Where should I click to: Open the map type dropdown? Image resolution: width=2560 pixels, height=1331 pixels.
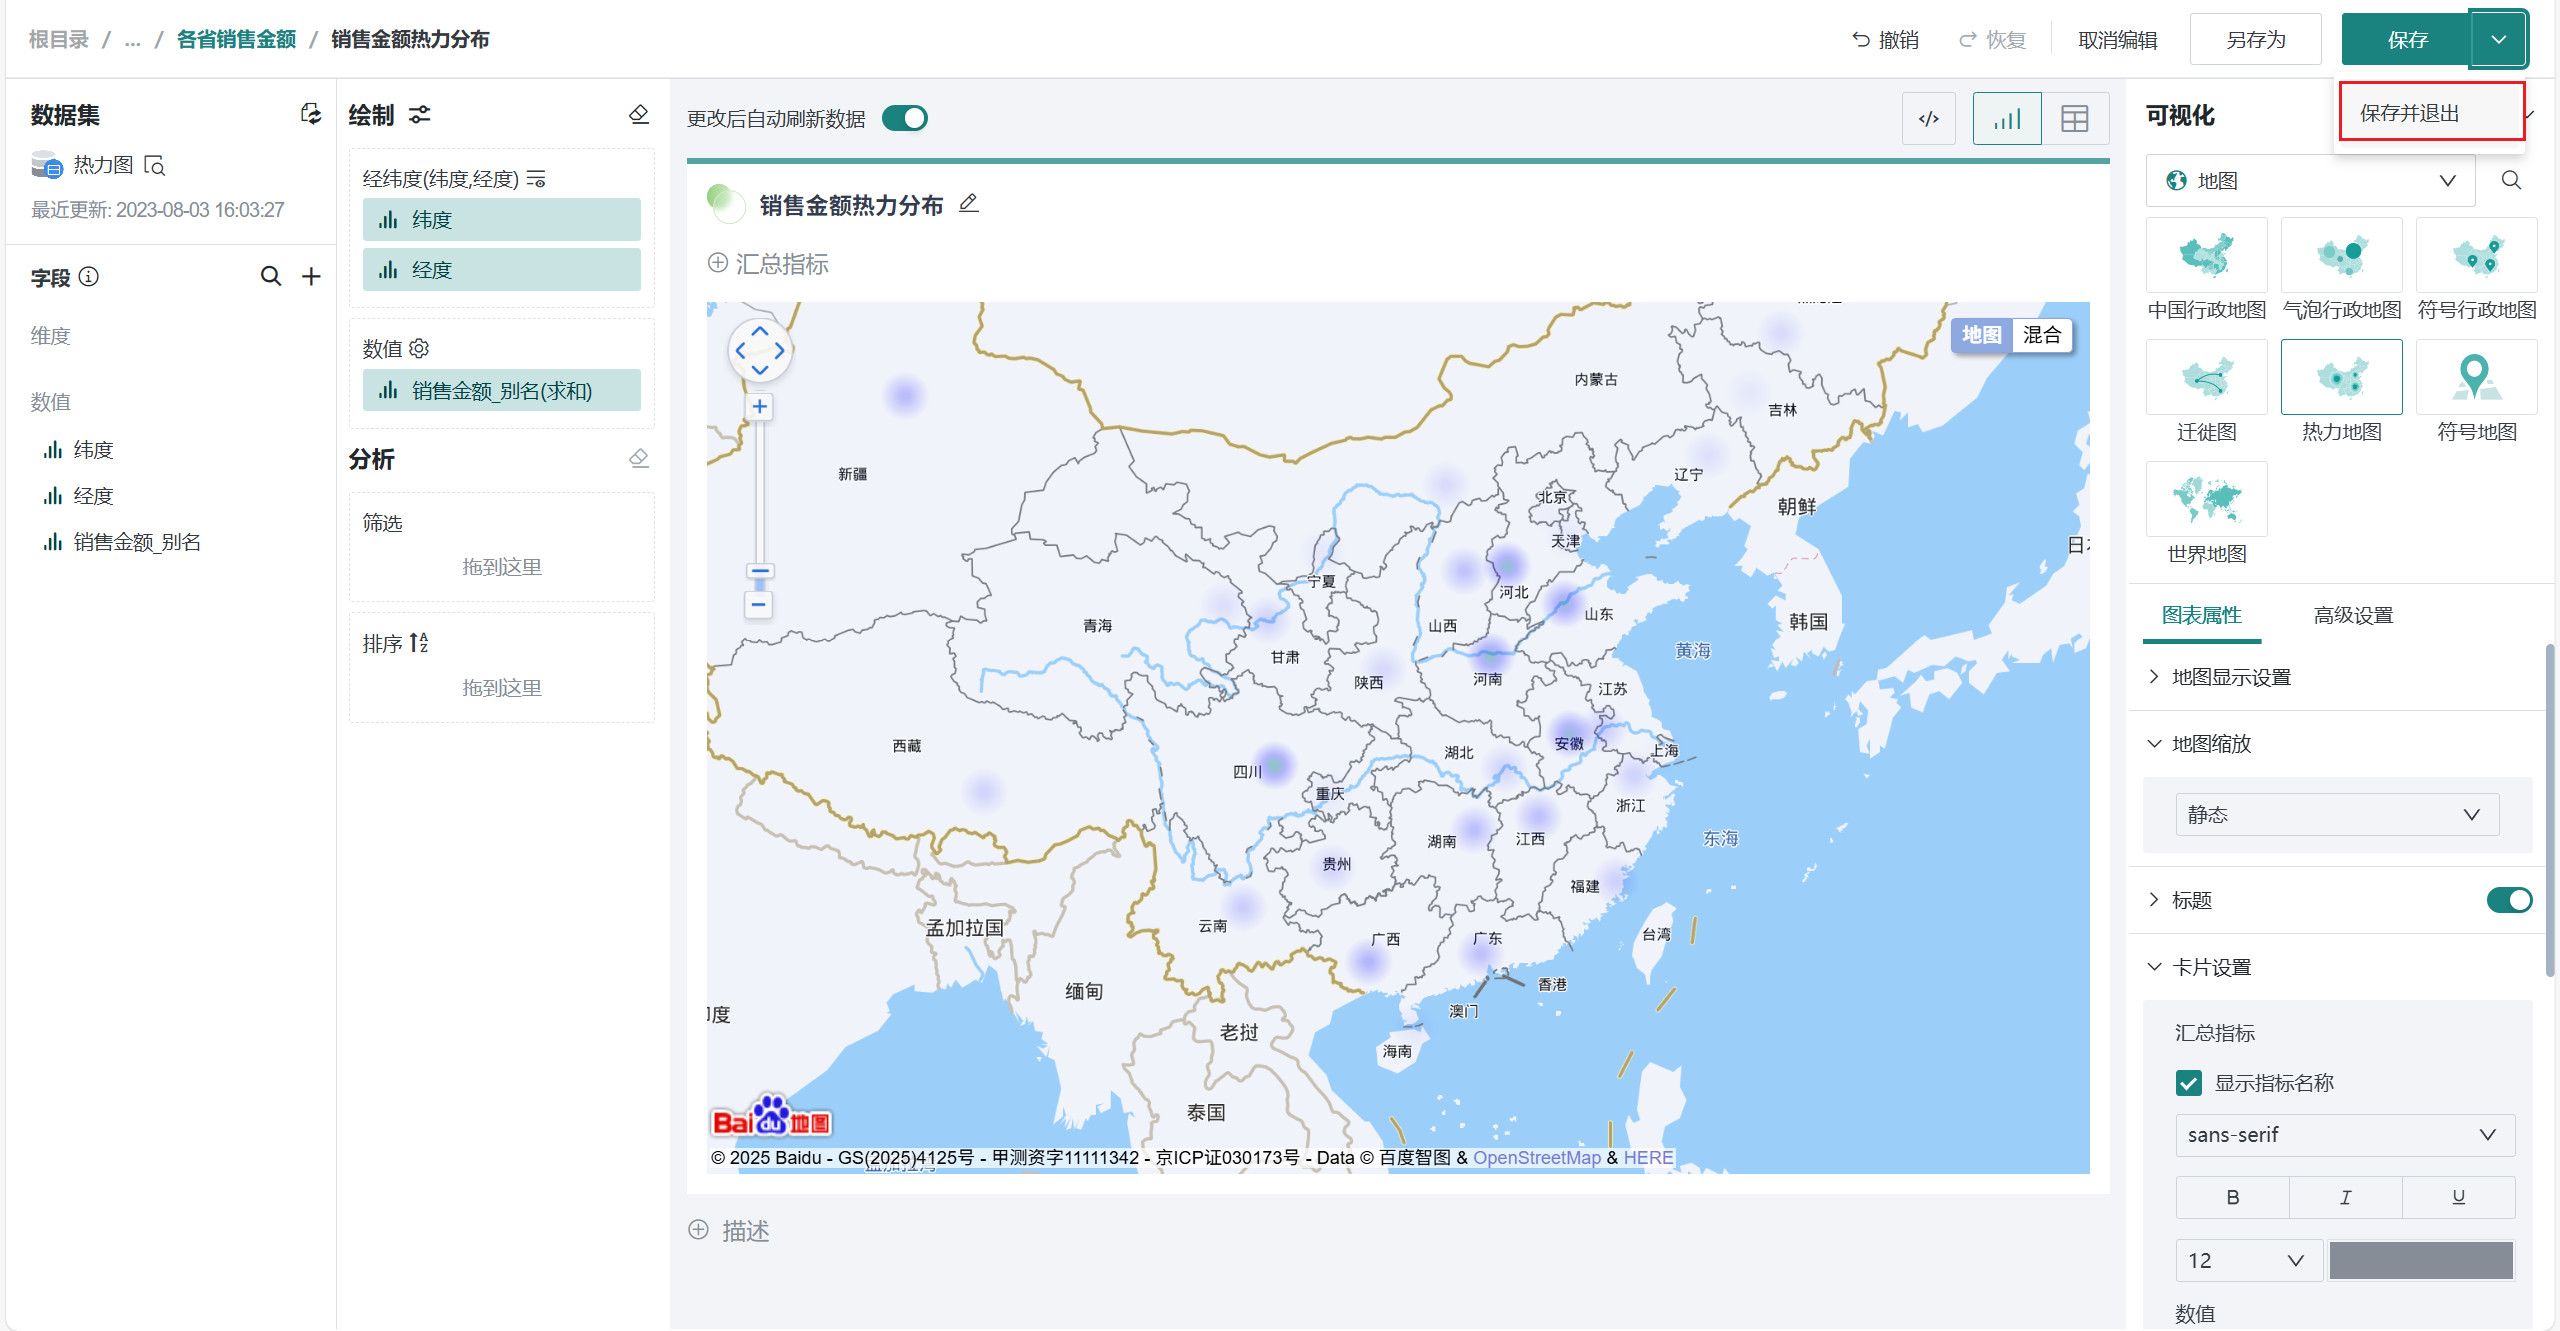pos(2310,181)
